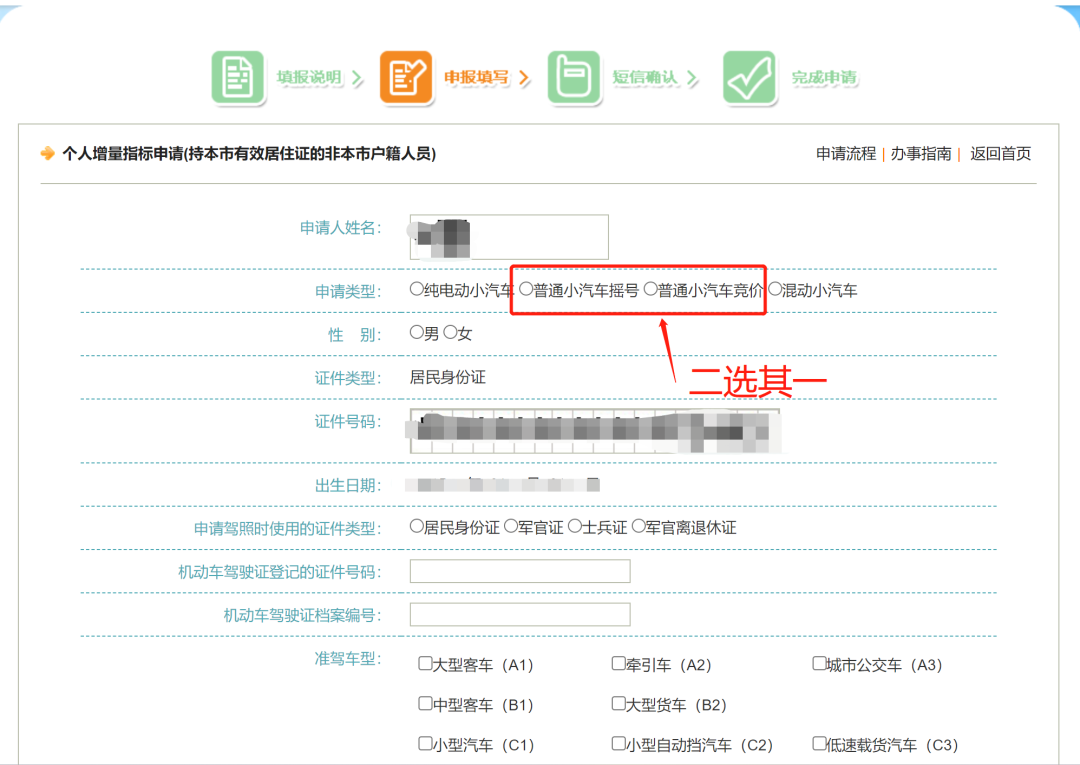Choose 居民身份证 for license application ID
Viewport: 1080px width, 765px height.
[417, 526]
